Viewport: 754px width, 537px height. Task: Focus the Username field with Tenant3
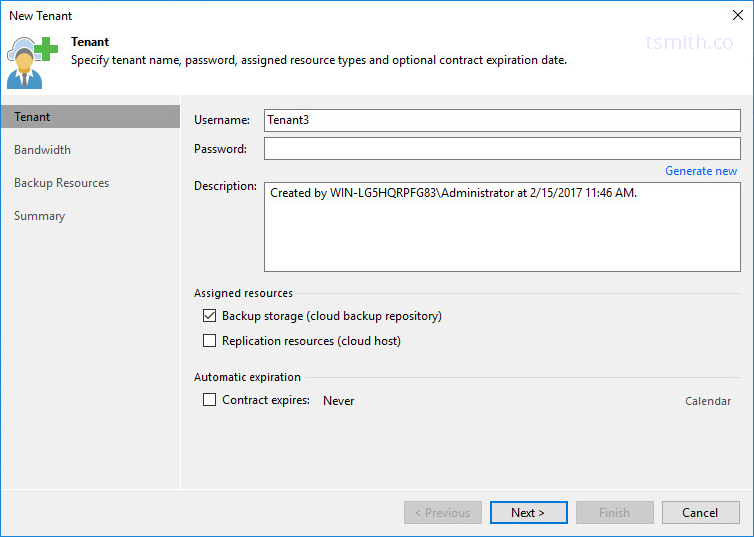(x=502, y=120)
